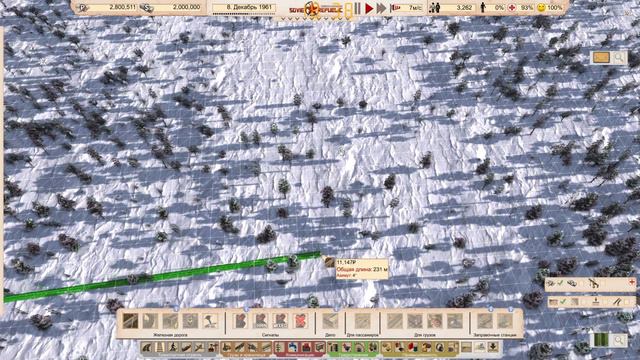Select the second cargo station icon
This screenshot has height=360, width=640.
coord(415,321)
